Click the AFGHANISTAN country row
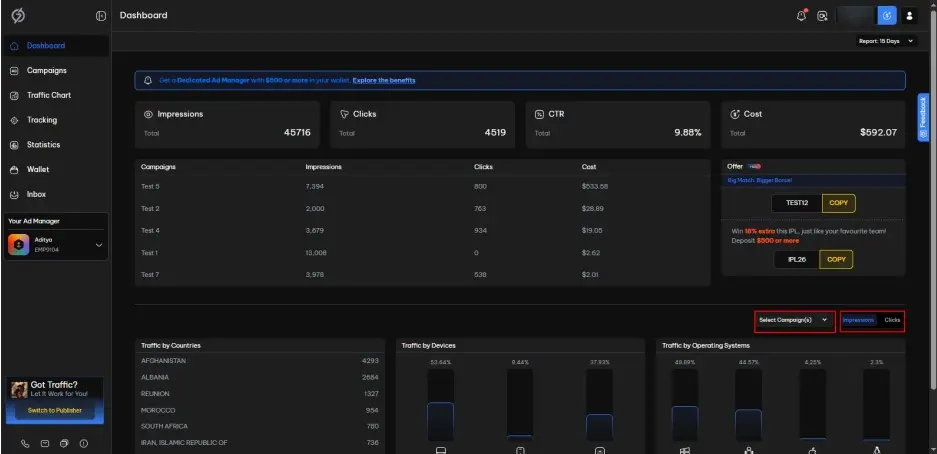This screenshot has height=454, width=937. [x=260, y=361]
